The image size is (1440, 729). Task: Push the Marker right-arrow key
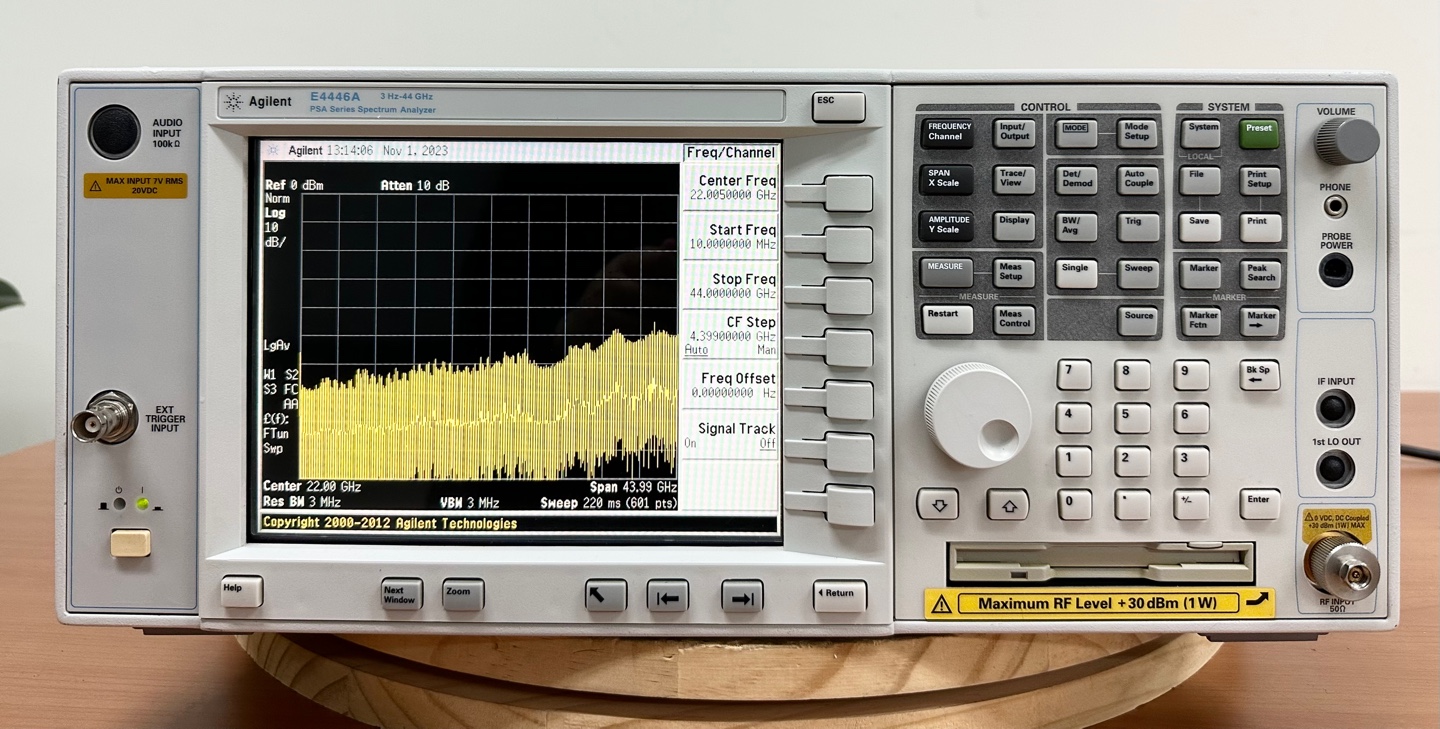1261,321
